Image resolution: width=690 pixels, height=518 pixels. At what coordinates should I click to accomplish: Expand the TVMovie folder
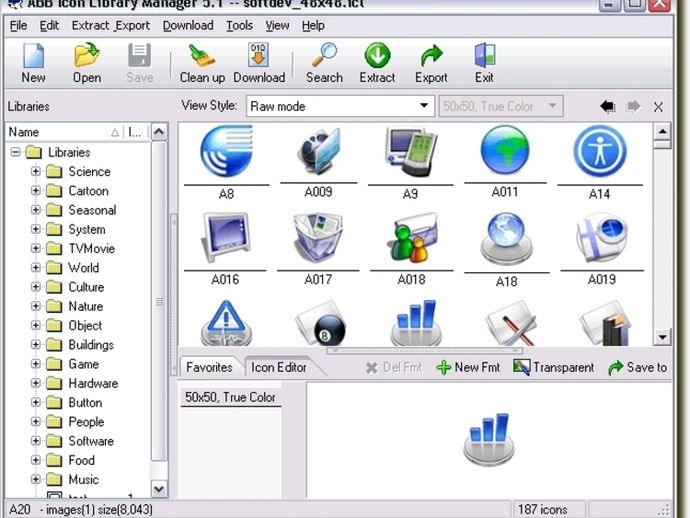coord(36,248)
